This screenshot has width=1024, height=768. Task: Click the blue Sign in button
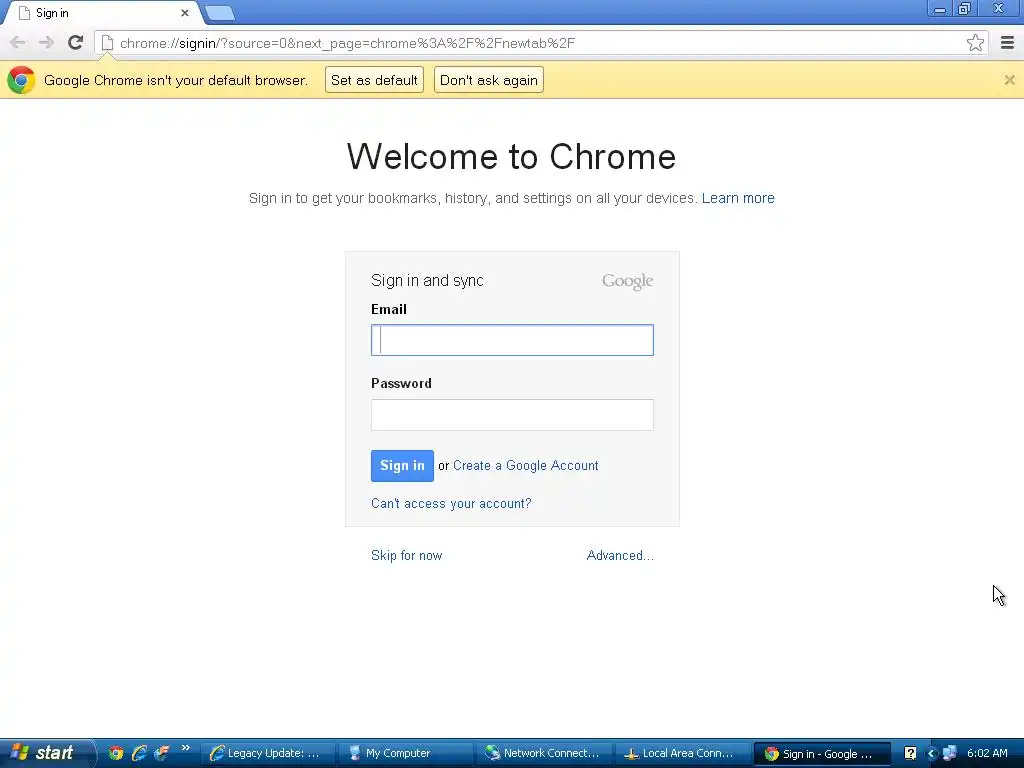coord(402,466)
